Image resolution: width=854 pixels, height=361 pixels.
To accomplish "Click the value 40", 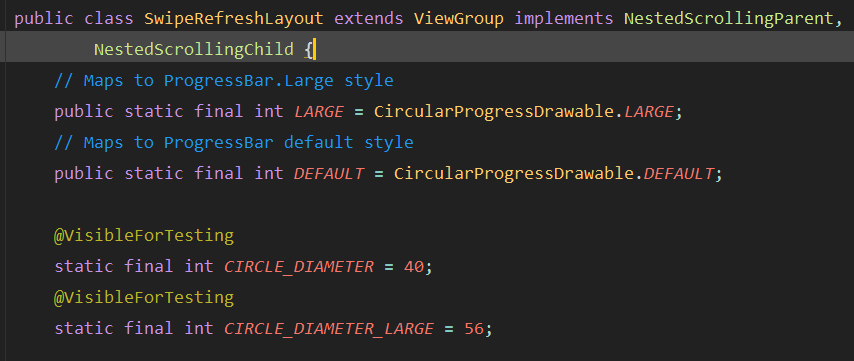I will [x=414, y=267].
